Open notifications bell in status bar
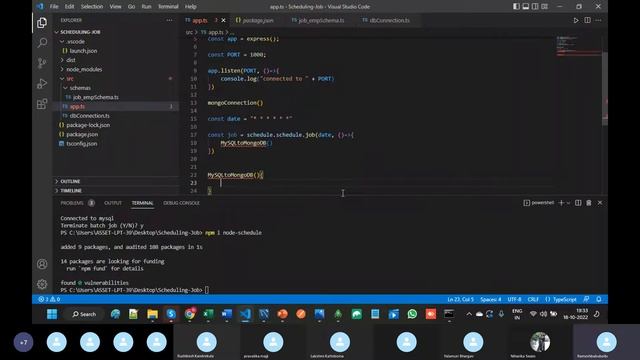 pos(598,299)
